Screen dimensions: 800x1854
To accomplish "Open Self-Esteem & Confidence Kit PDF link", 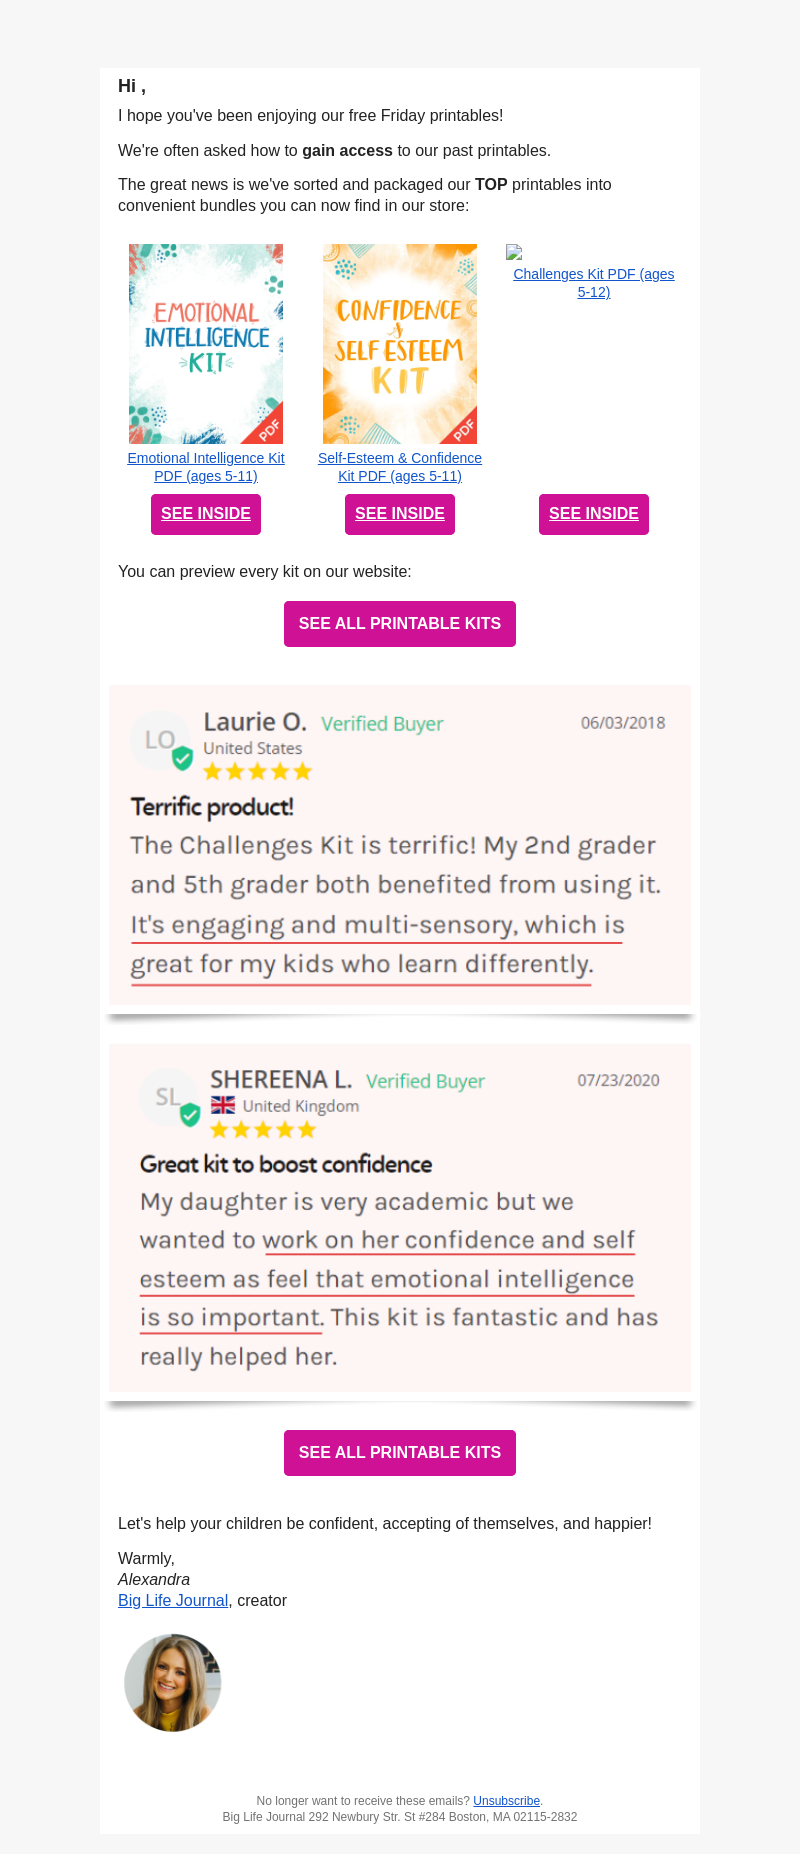I will [400, 467].
